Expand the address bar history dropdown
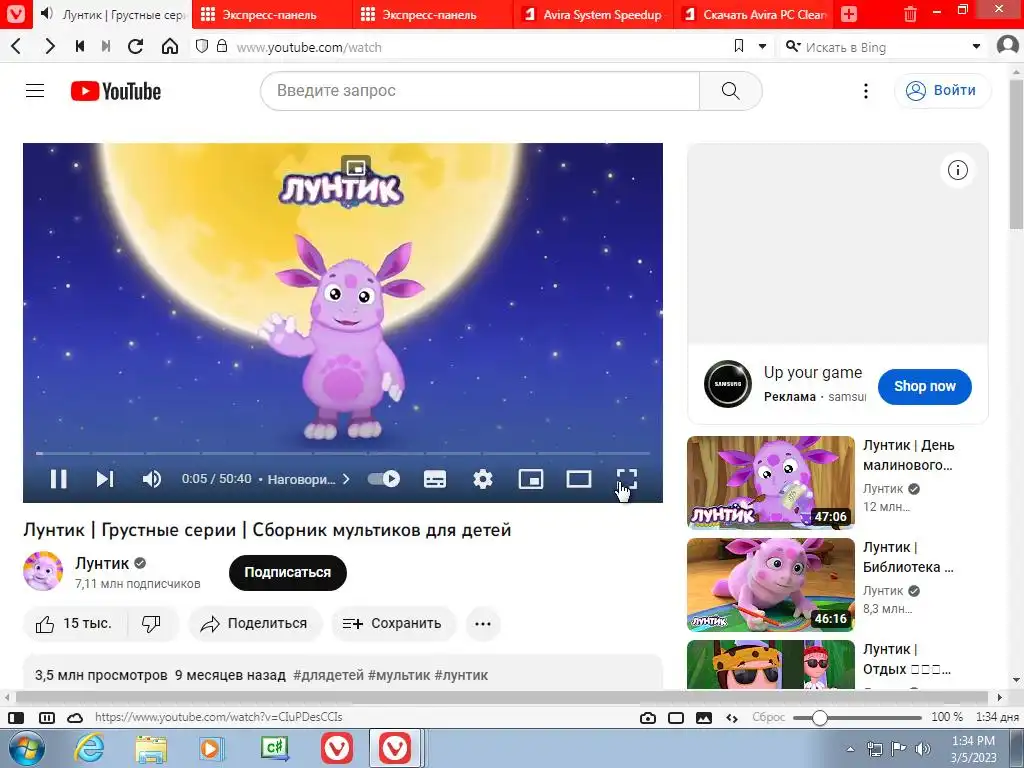Image resolution: width=1024 pixels, height=768 pixels. pyautogui.click(x=762, y=46)
